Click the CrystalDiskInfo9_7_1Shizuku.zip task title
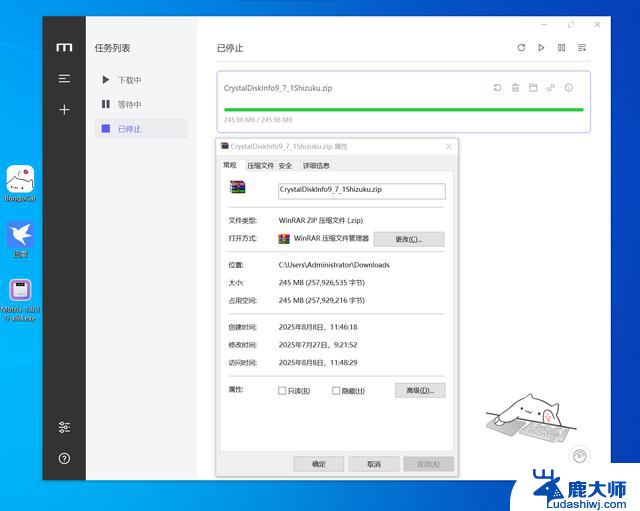 (x=278, y=88)
